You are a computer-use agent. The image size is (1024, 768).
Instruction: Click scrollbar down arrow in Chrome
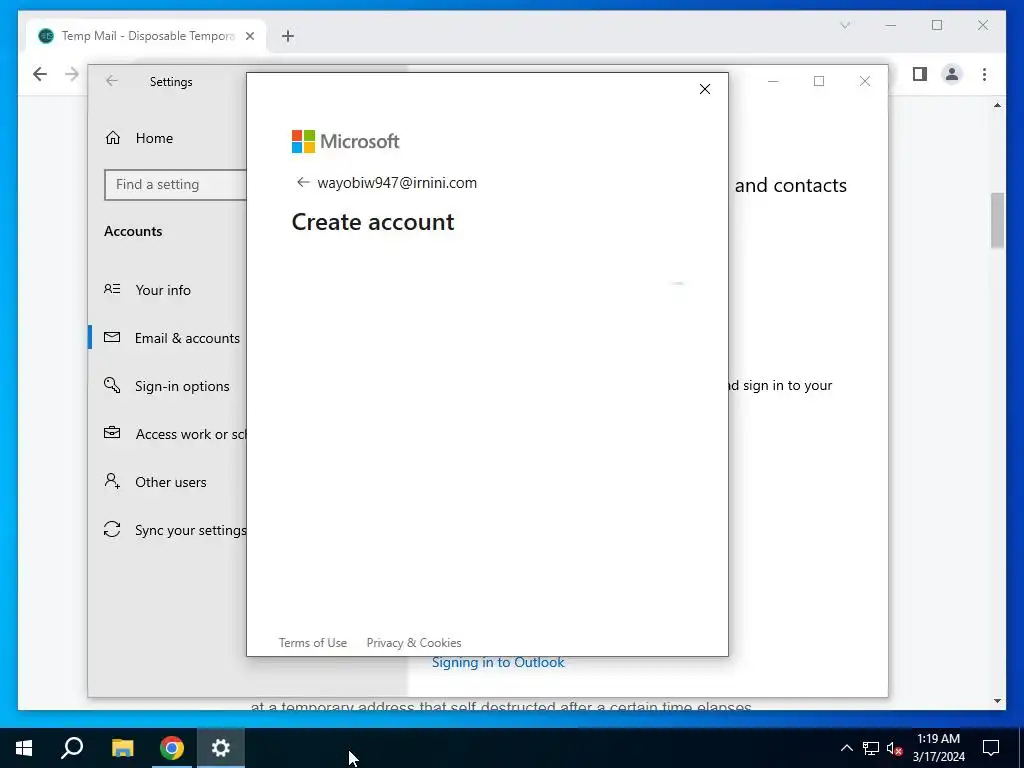coord(997,701)
